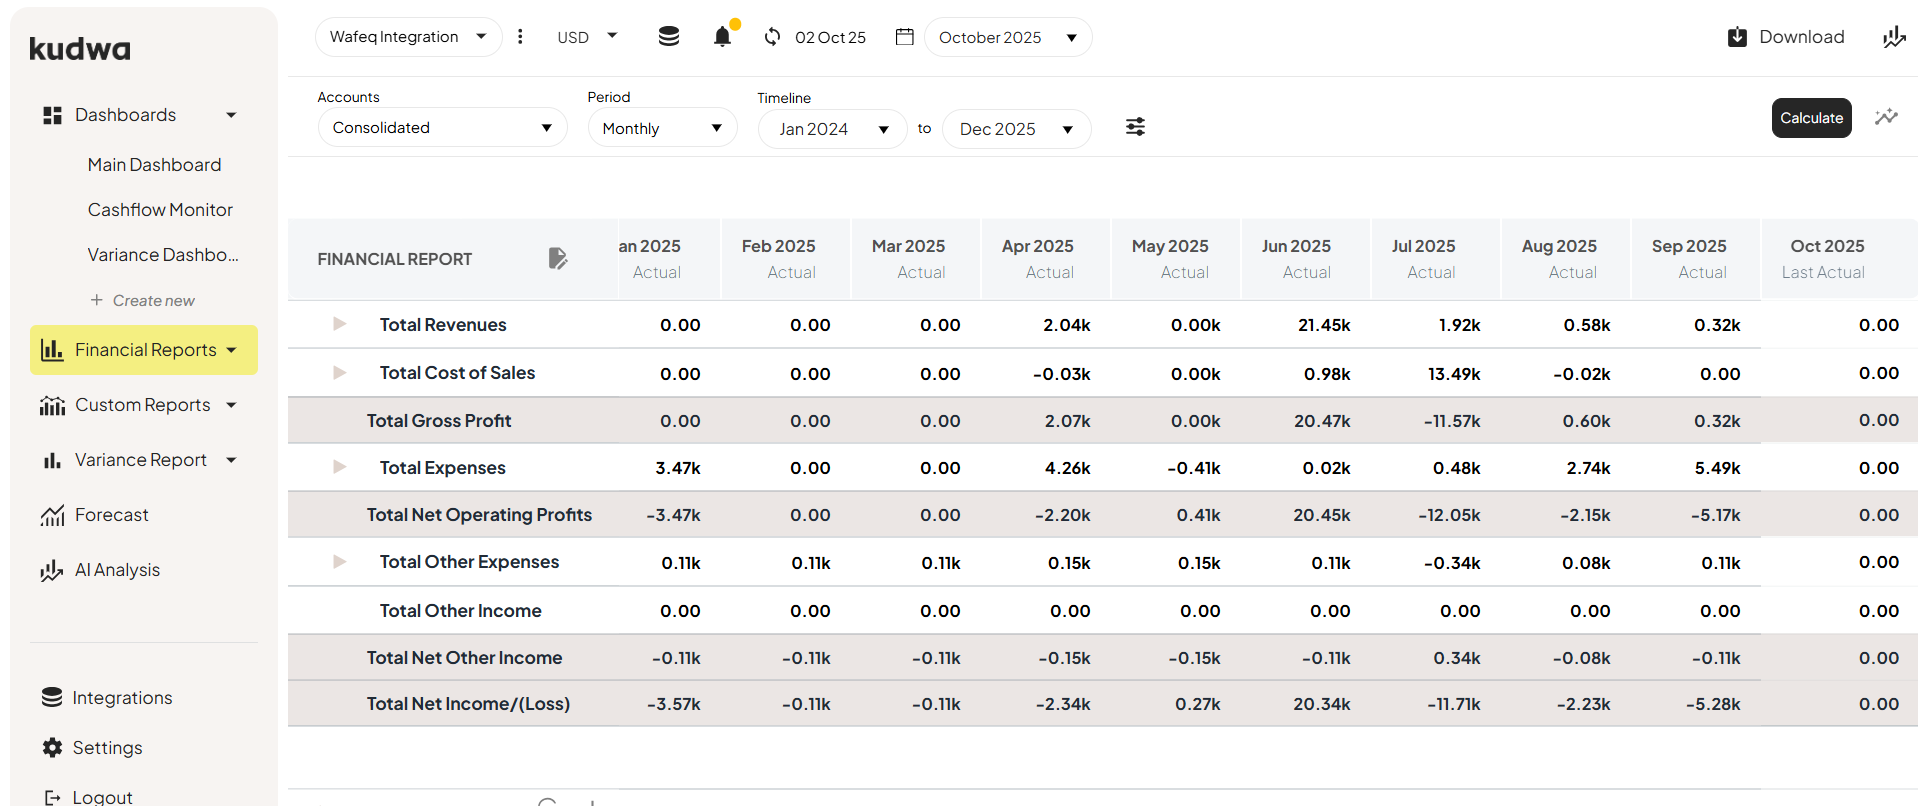Click the AI analysis icon at top right

tap(1893, 37)
